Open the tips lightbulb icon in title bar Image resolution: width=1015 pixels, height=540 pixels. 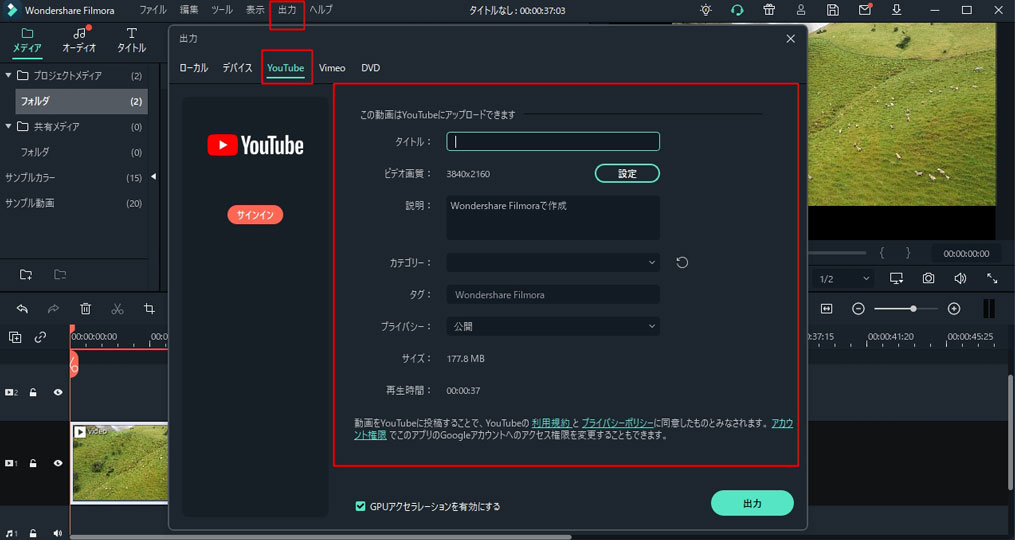706,10
